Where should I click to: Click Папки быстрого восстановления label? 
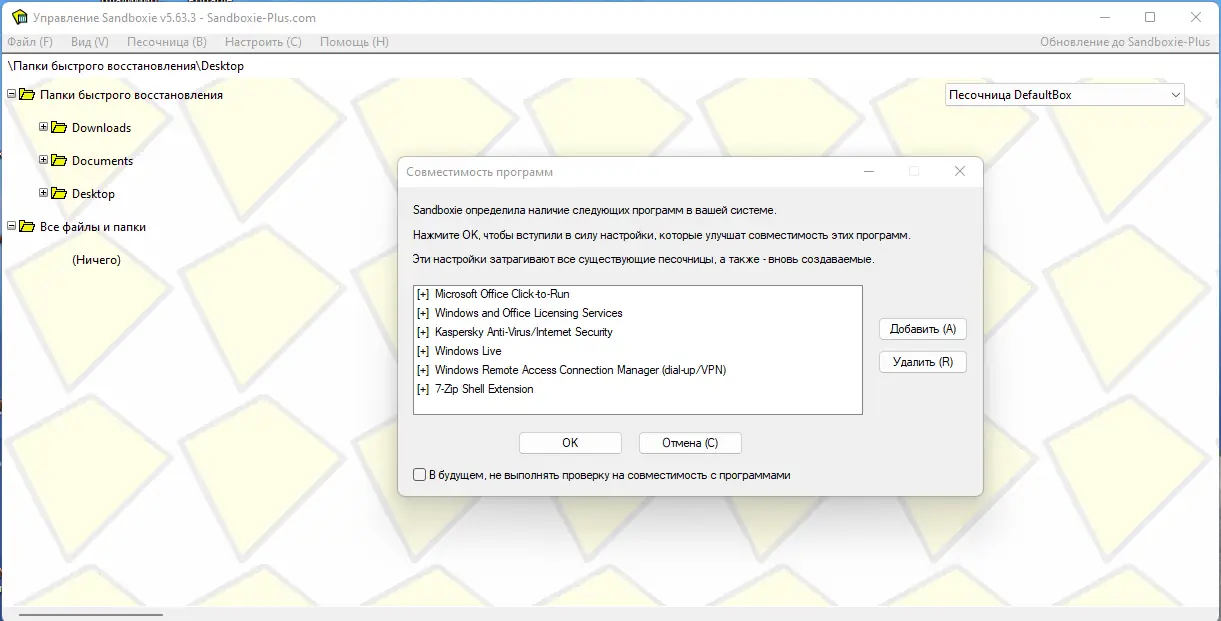(131, 95)
